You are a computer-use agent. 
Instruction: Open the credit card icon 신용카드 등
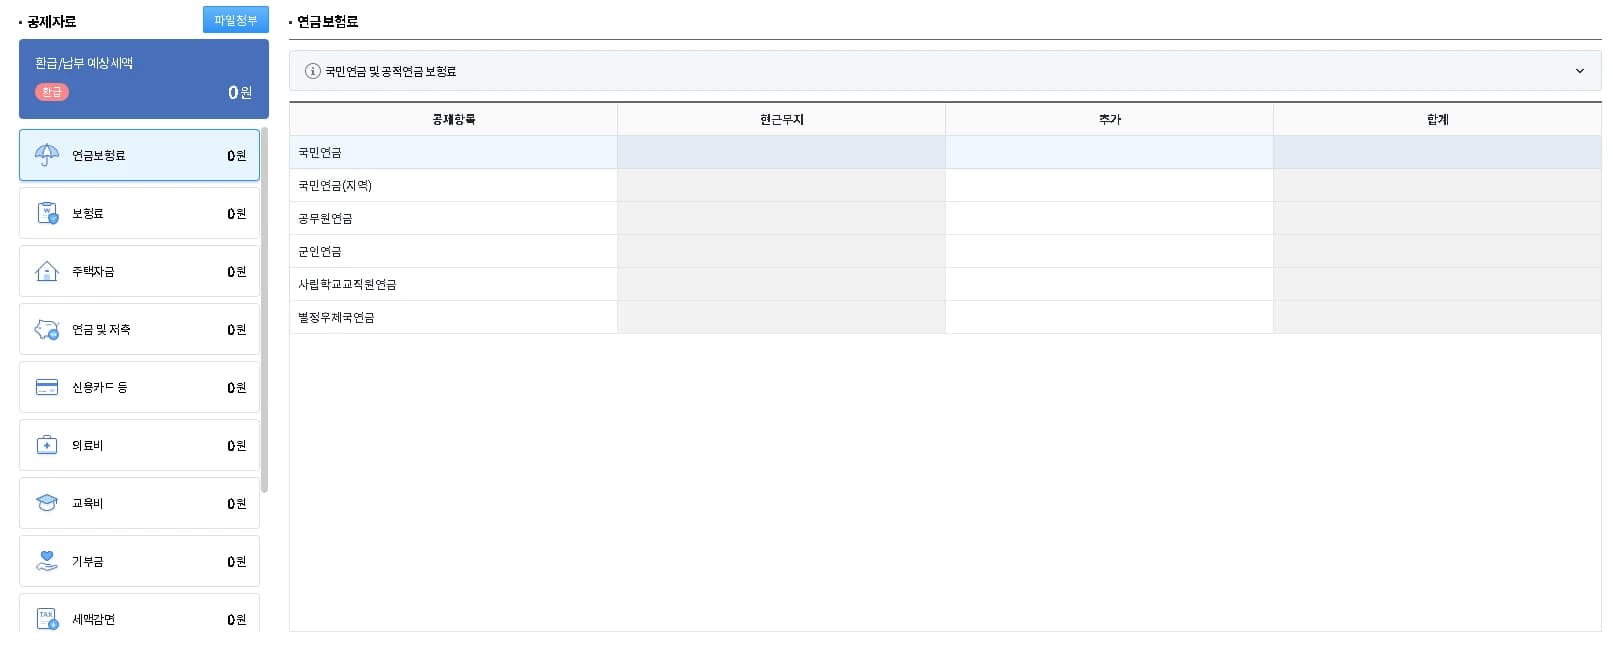tap(47, 387)
